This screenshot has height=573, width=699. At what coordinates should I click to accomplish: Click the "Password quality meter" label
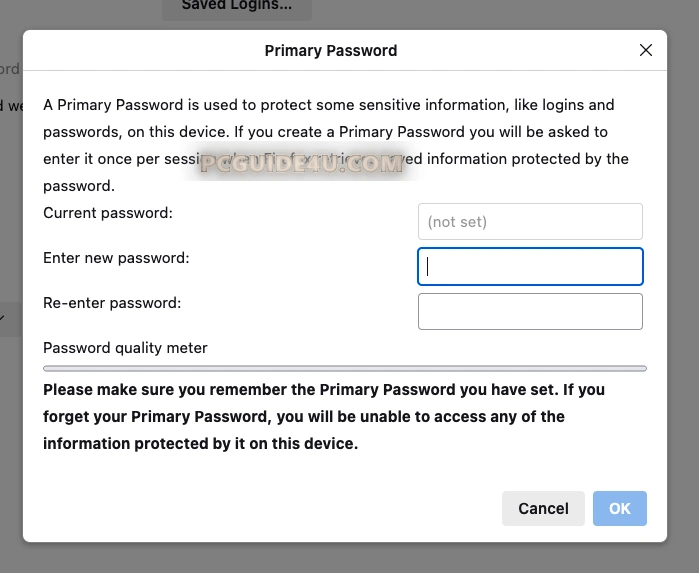coord(125,348)
